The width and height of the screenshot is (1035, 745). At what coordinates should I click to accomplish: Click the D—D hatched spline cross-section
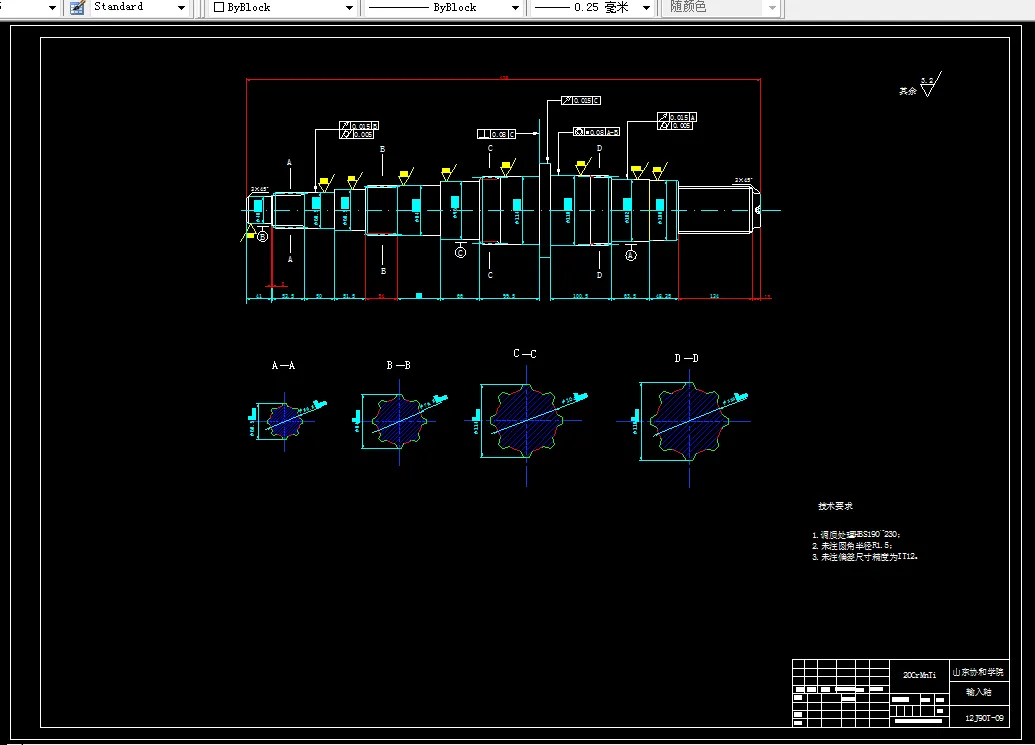tap(689, 421)
